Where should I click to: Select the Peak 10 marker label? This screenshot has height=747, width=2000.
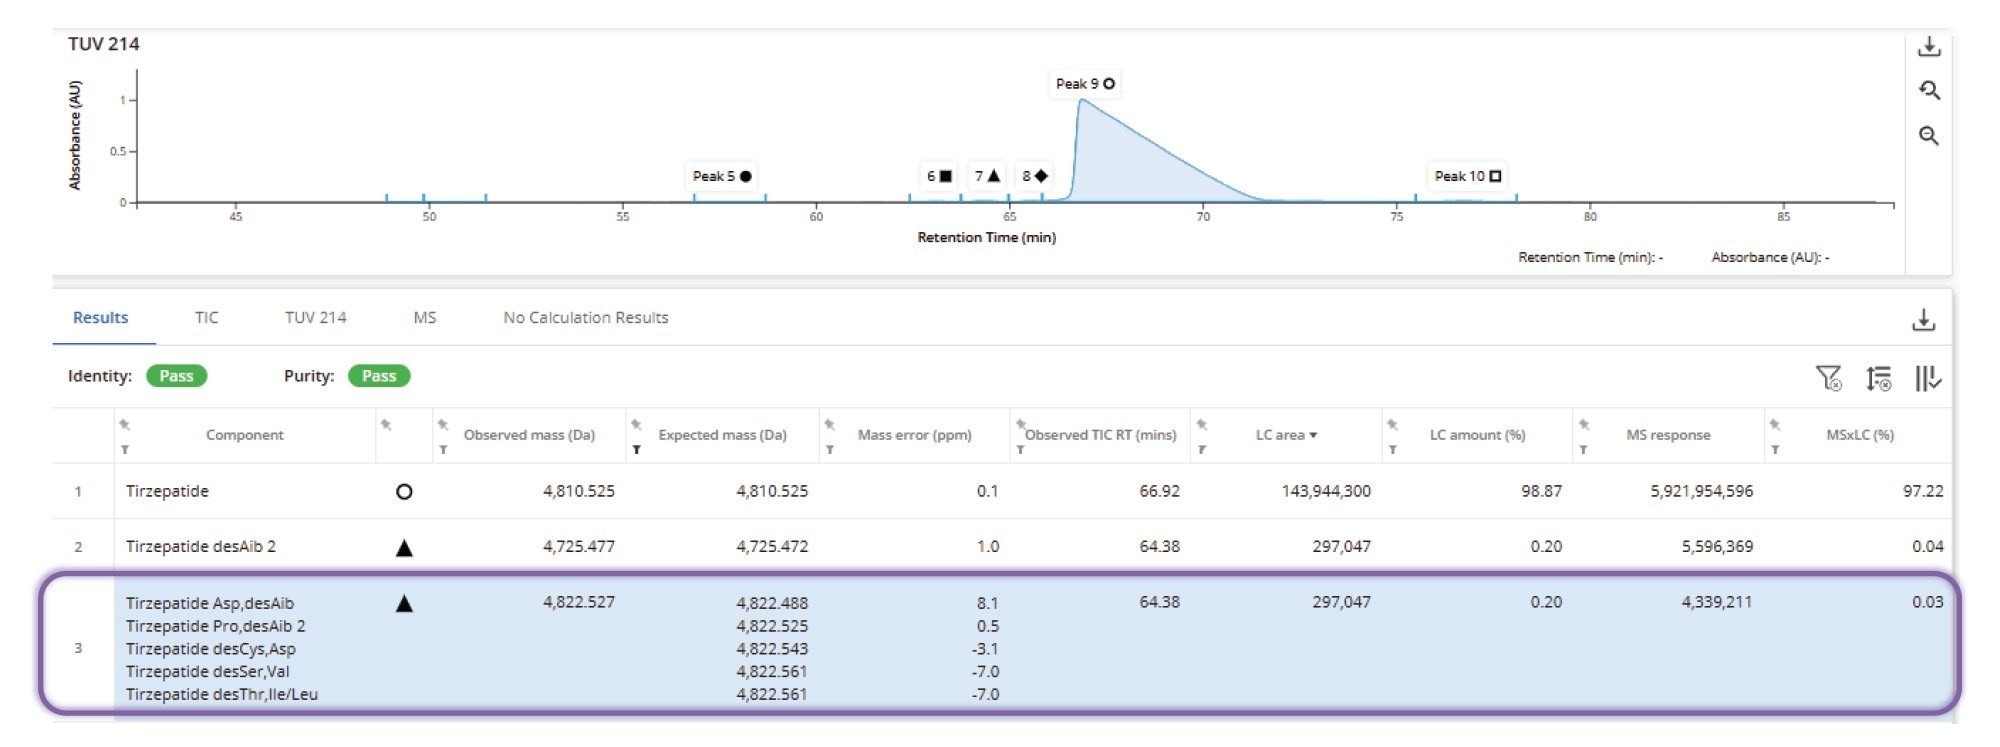click(x=1468, y=176)
